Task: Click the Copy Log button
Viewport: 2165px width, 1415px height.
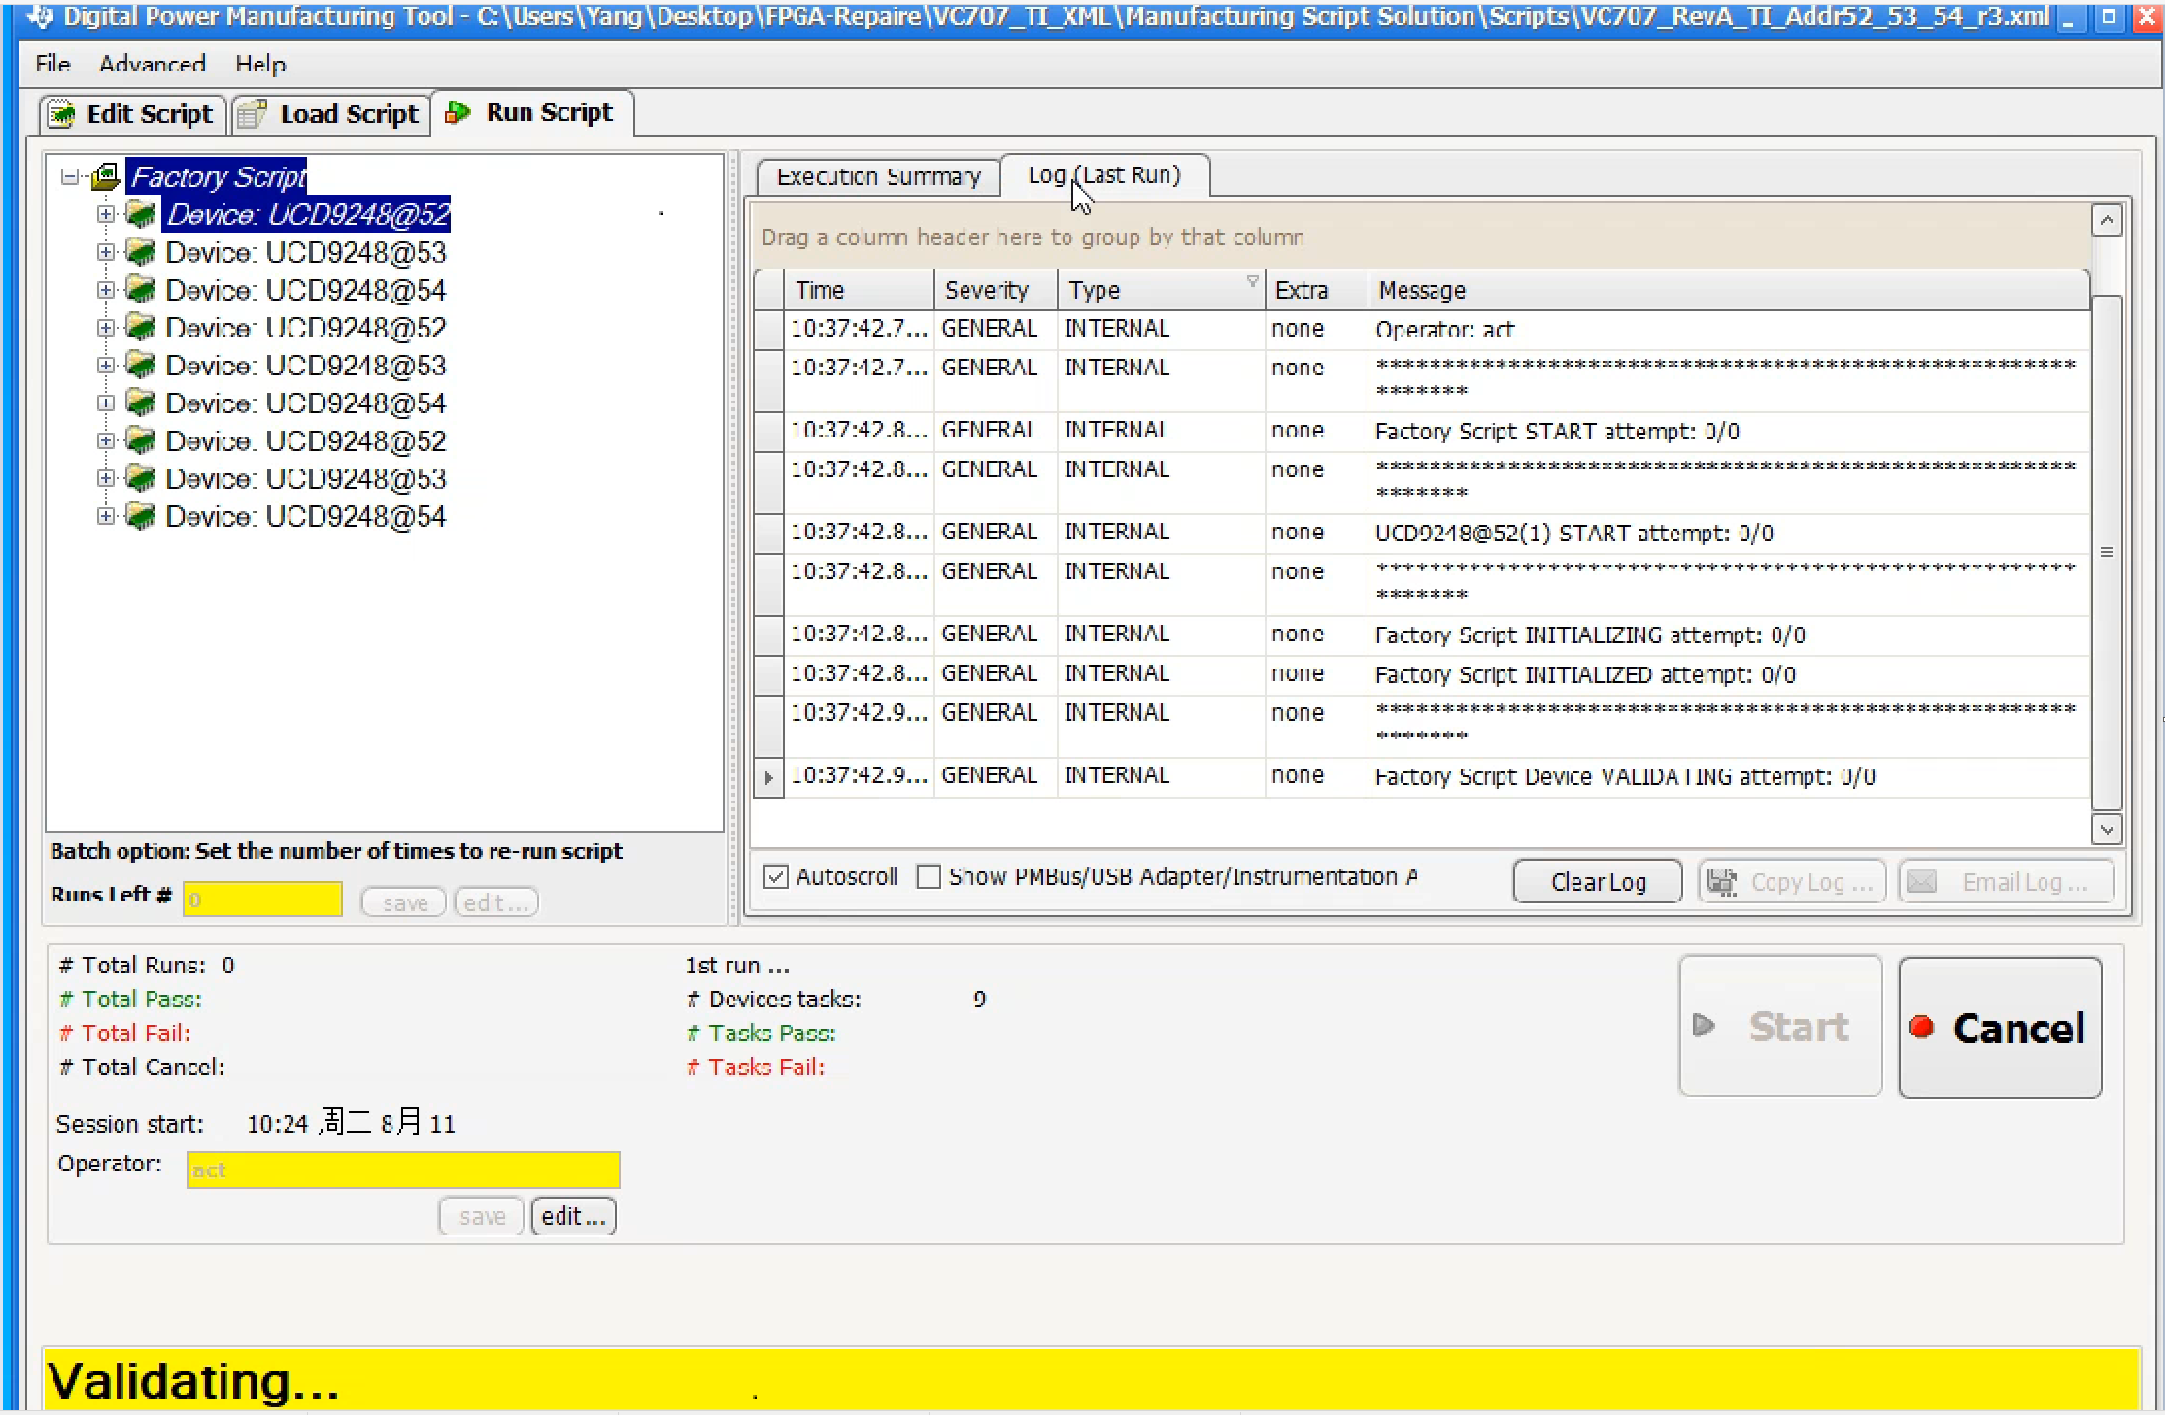Action: [1791, 882]
